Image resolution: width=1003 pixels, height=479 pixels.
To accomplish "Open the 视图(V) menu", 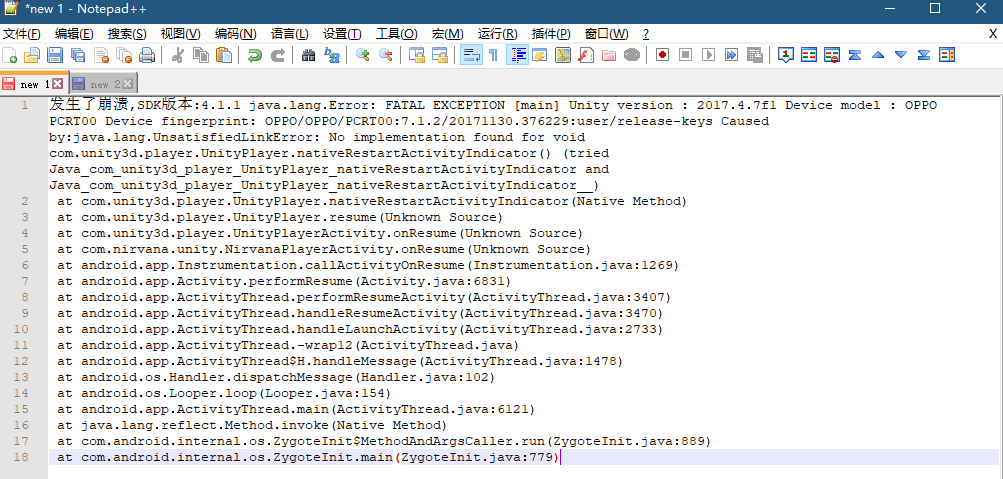I will (180, 34).
